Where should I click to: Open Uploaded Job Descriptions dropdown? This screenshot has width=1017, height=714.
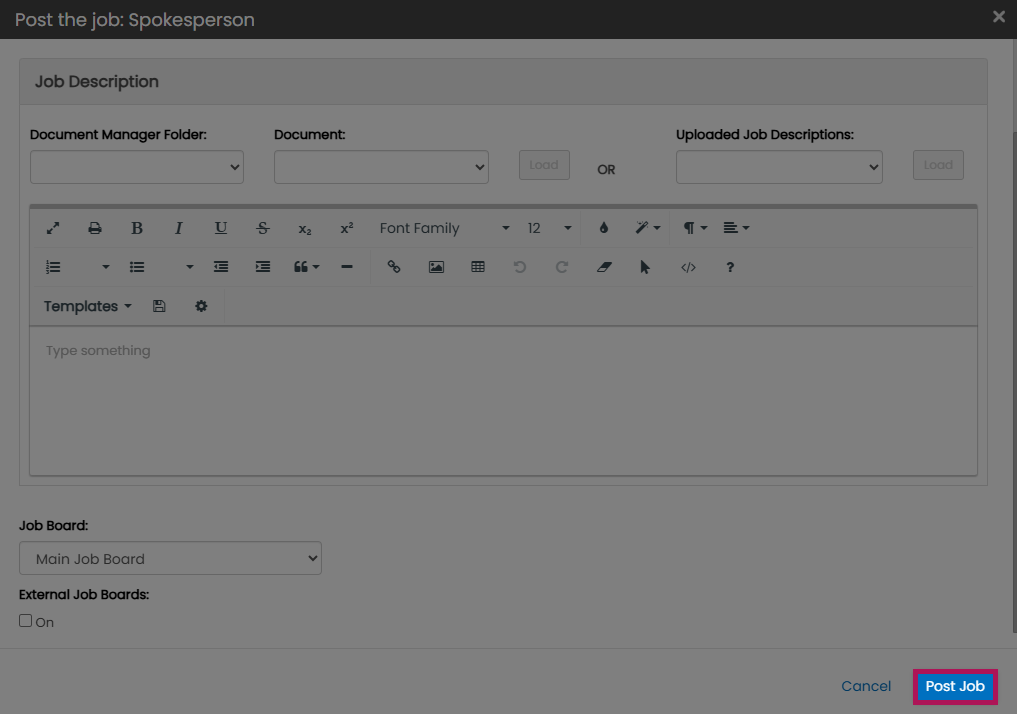[x=779, y=167]
